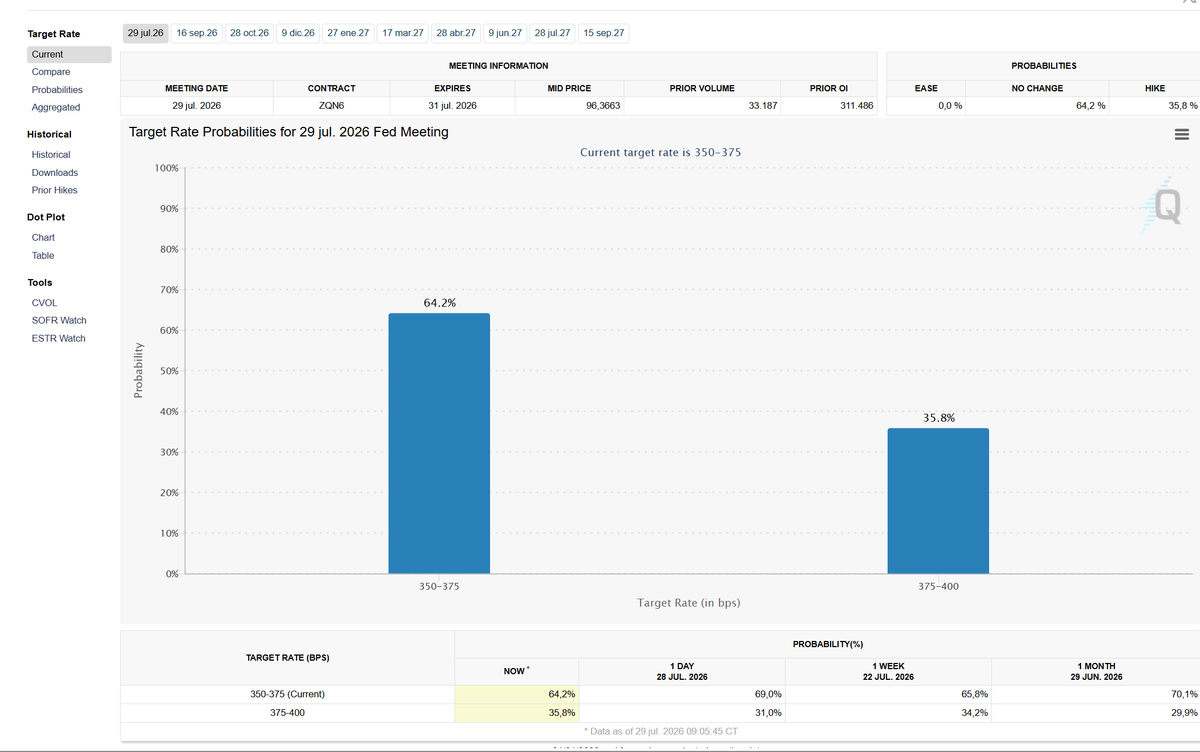Click the 350-375 (Current) table row label
This screenshot has width=1200, height=752.
pos(287,694)
